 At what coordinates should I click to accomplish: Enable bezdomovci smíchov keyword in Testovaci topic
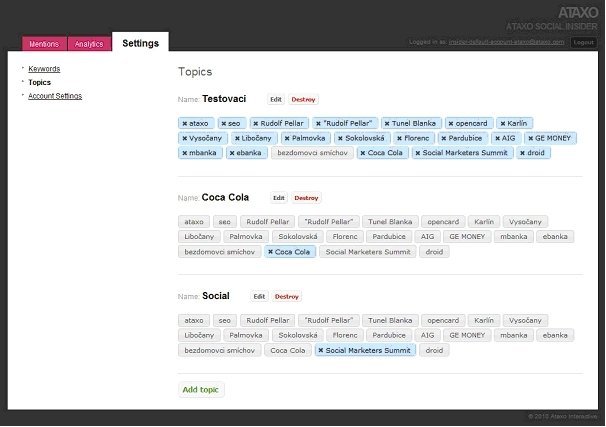pos(312,153)
